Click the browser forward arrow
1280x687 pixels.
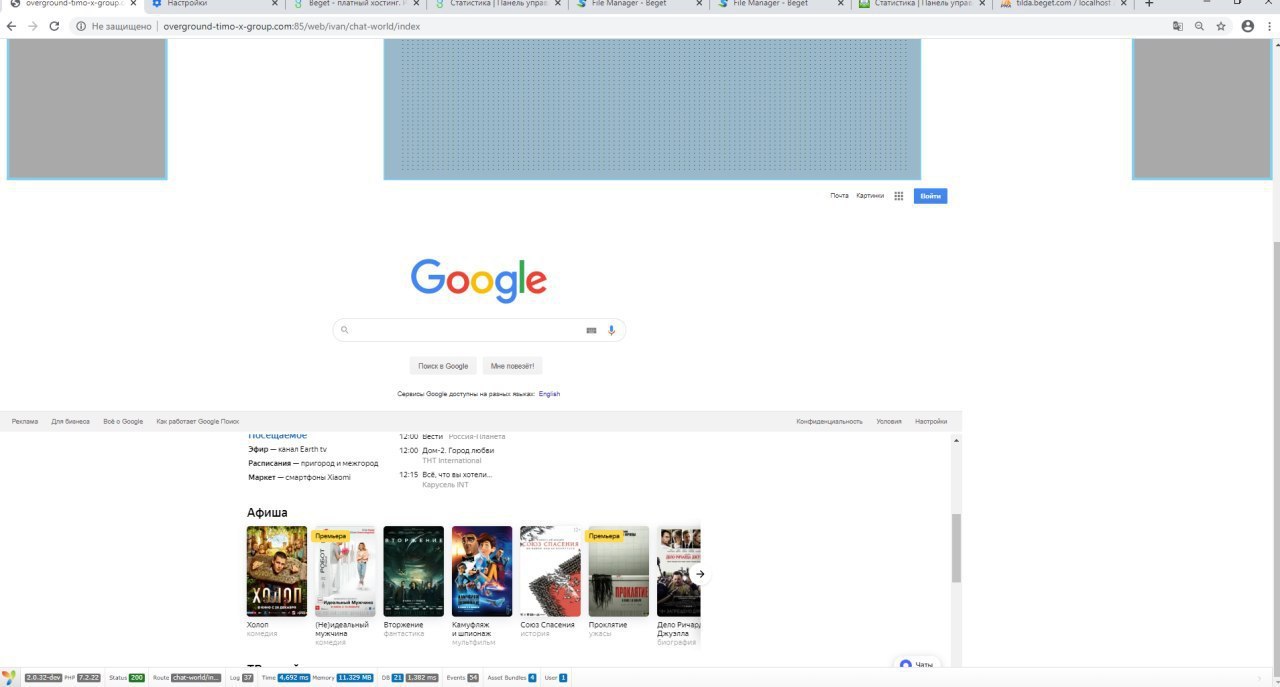click(x=33, y=26)
